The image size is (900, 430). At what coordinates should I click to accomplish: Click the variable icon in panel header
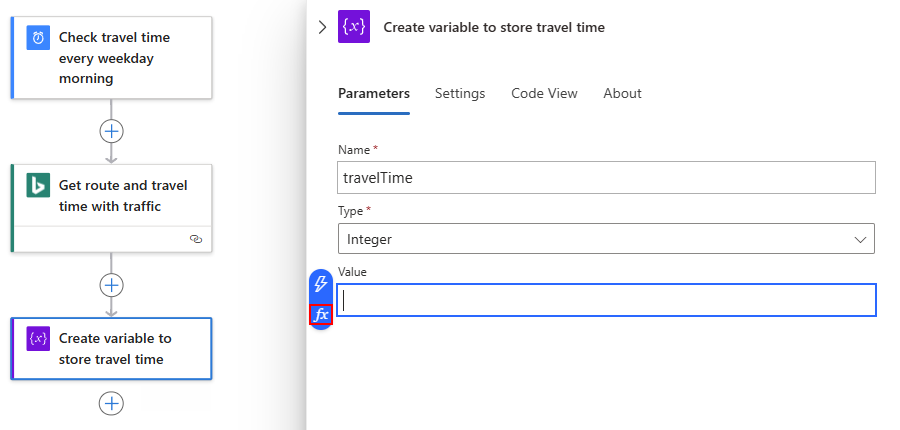click(354, 28)
